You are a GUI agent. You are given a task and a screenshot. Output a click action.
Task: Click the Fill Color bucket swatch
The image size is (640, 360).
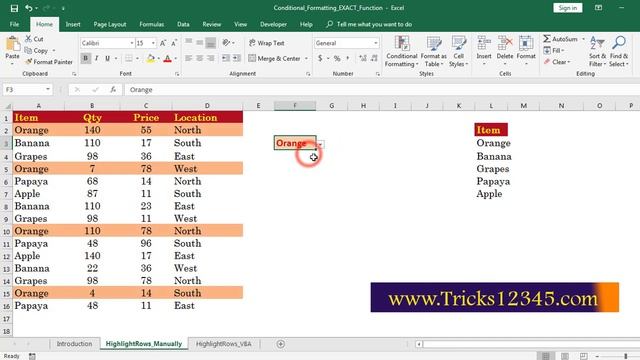(150, 59)
